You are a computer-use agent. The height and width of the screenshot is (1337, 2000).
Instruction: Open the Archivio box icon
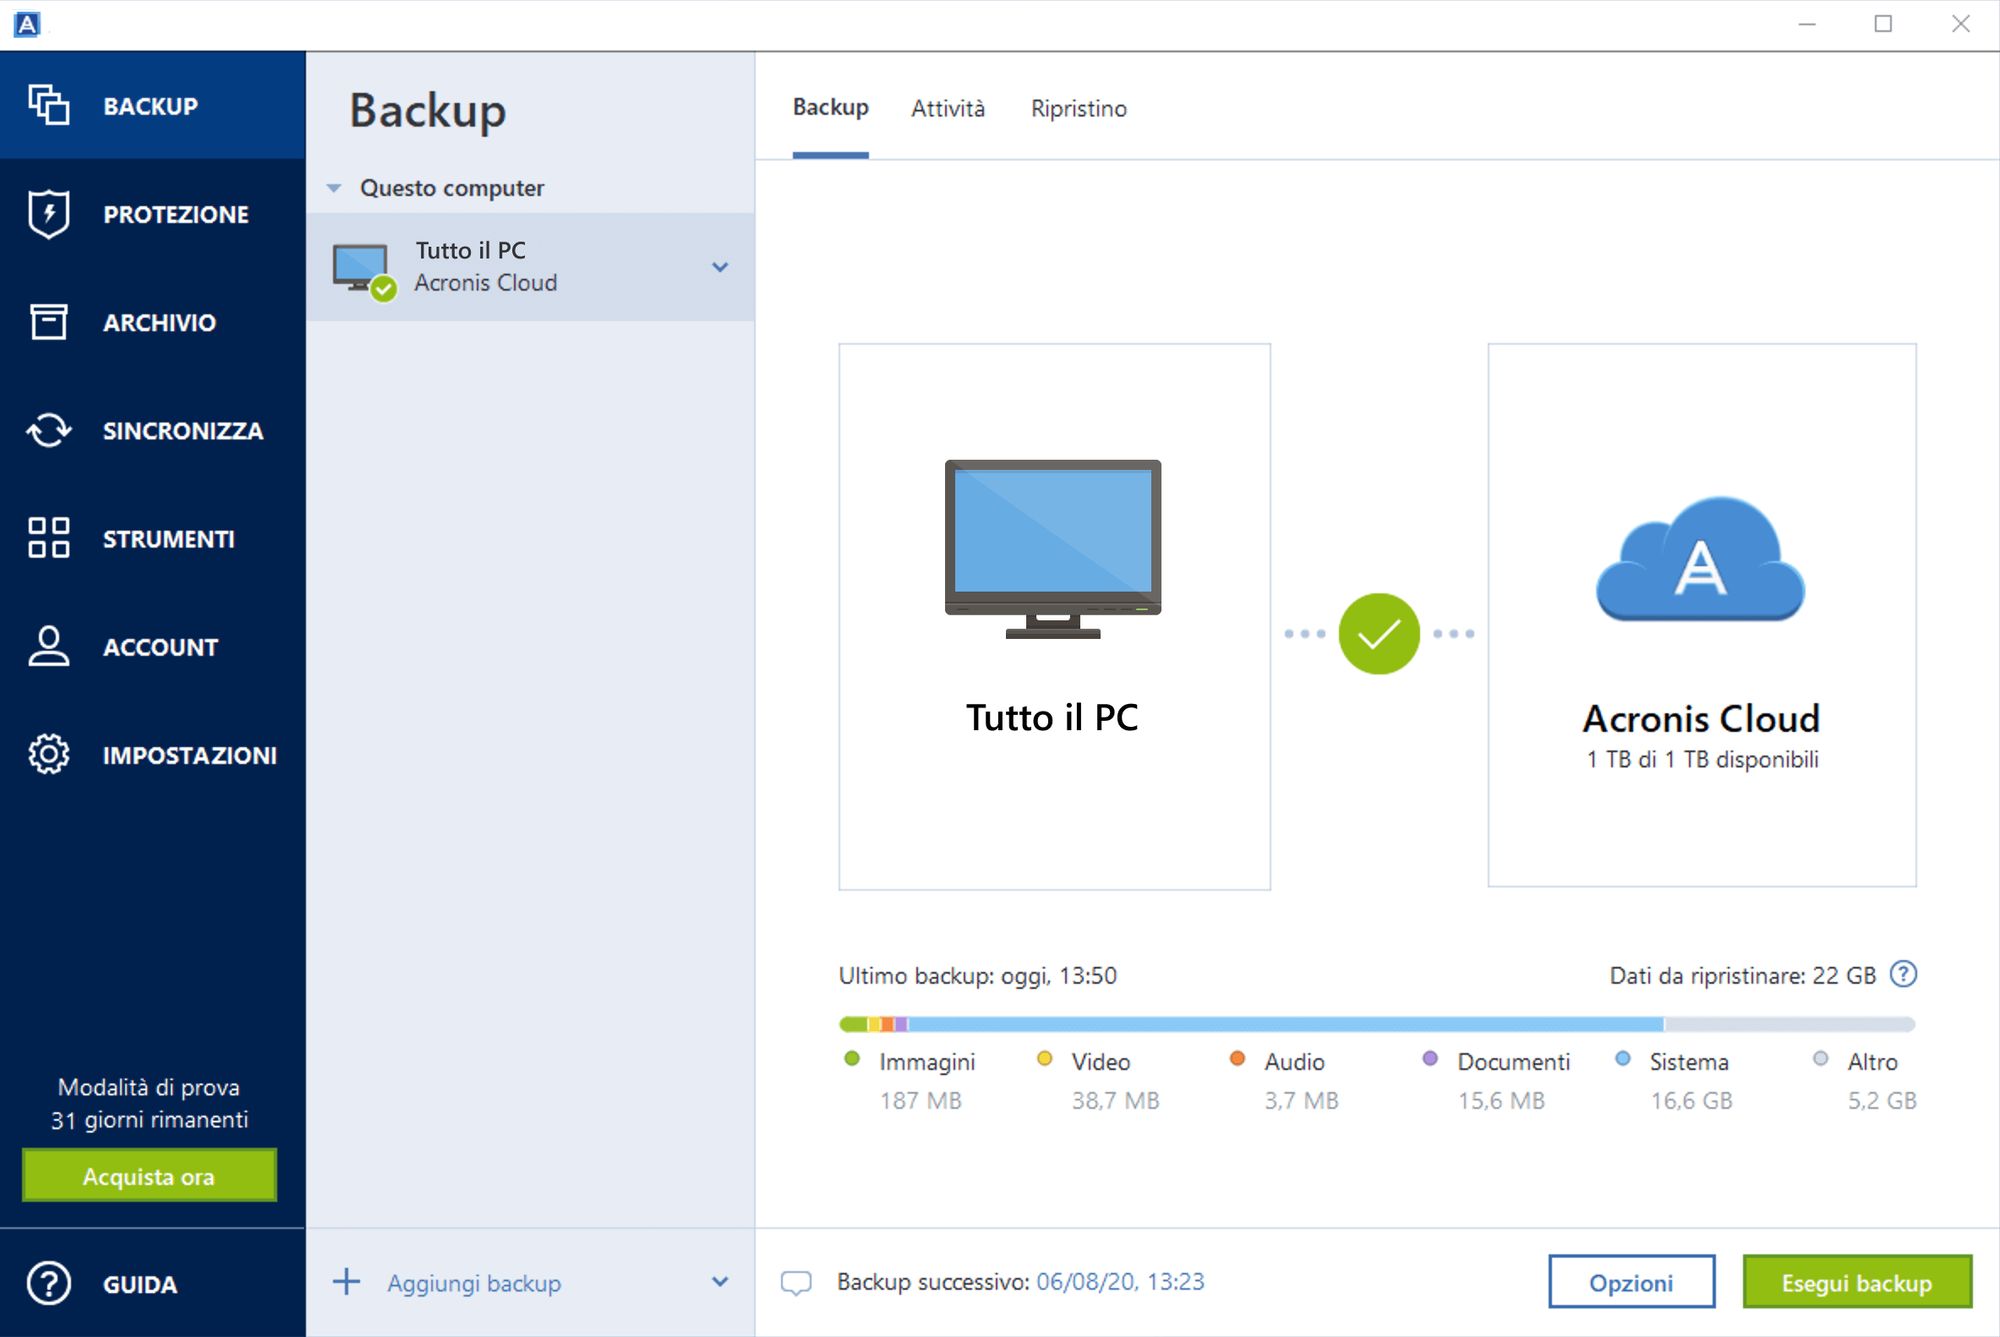click(x=48, y=322)
